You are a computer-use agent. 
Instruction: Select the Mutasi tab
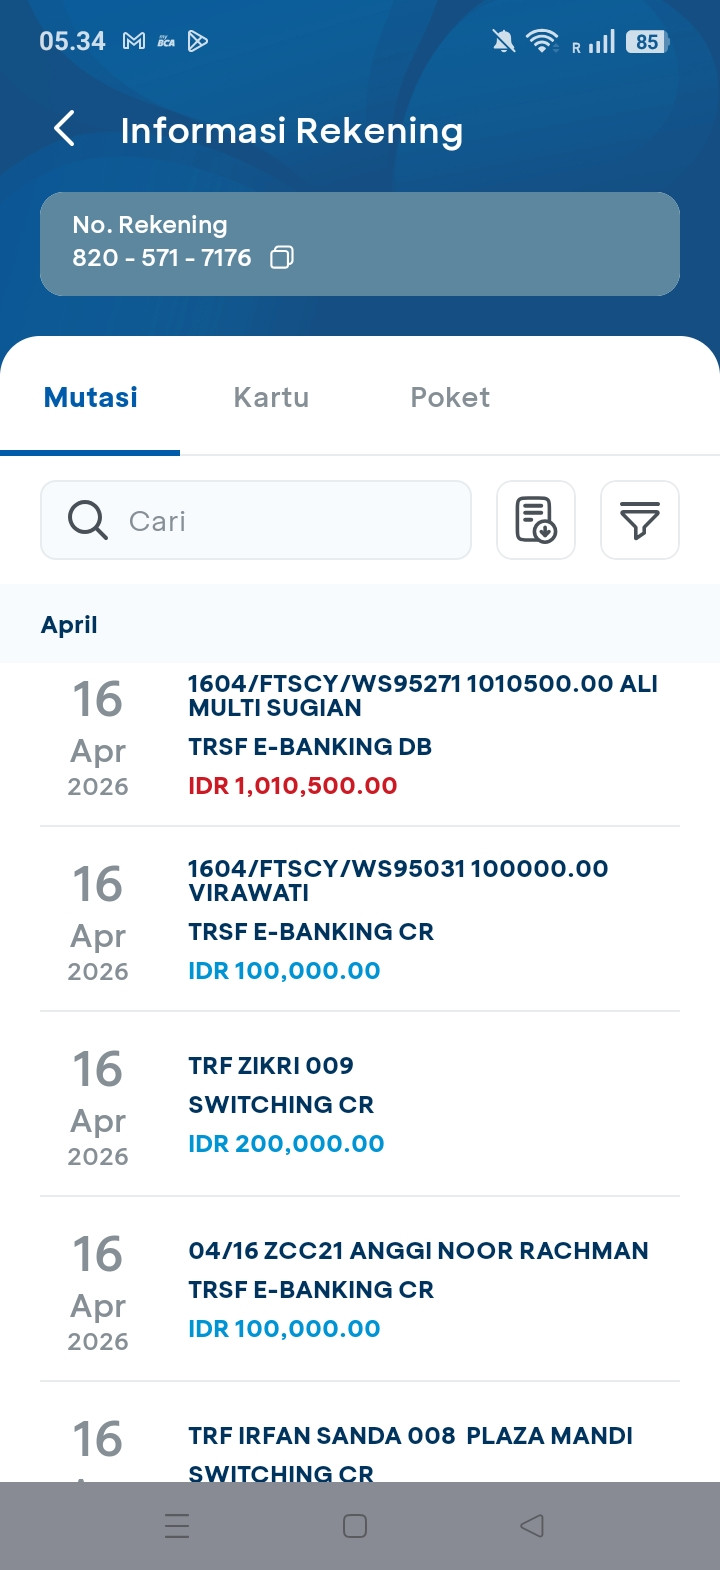(x=91, y=398)
